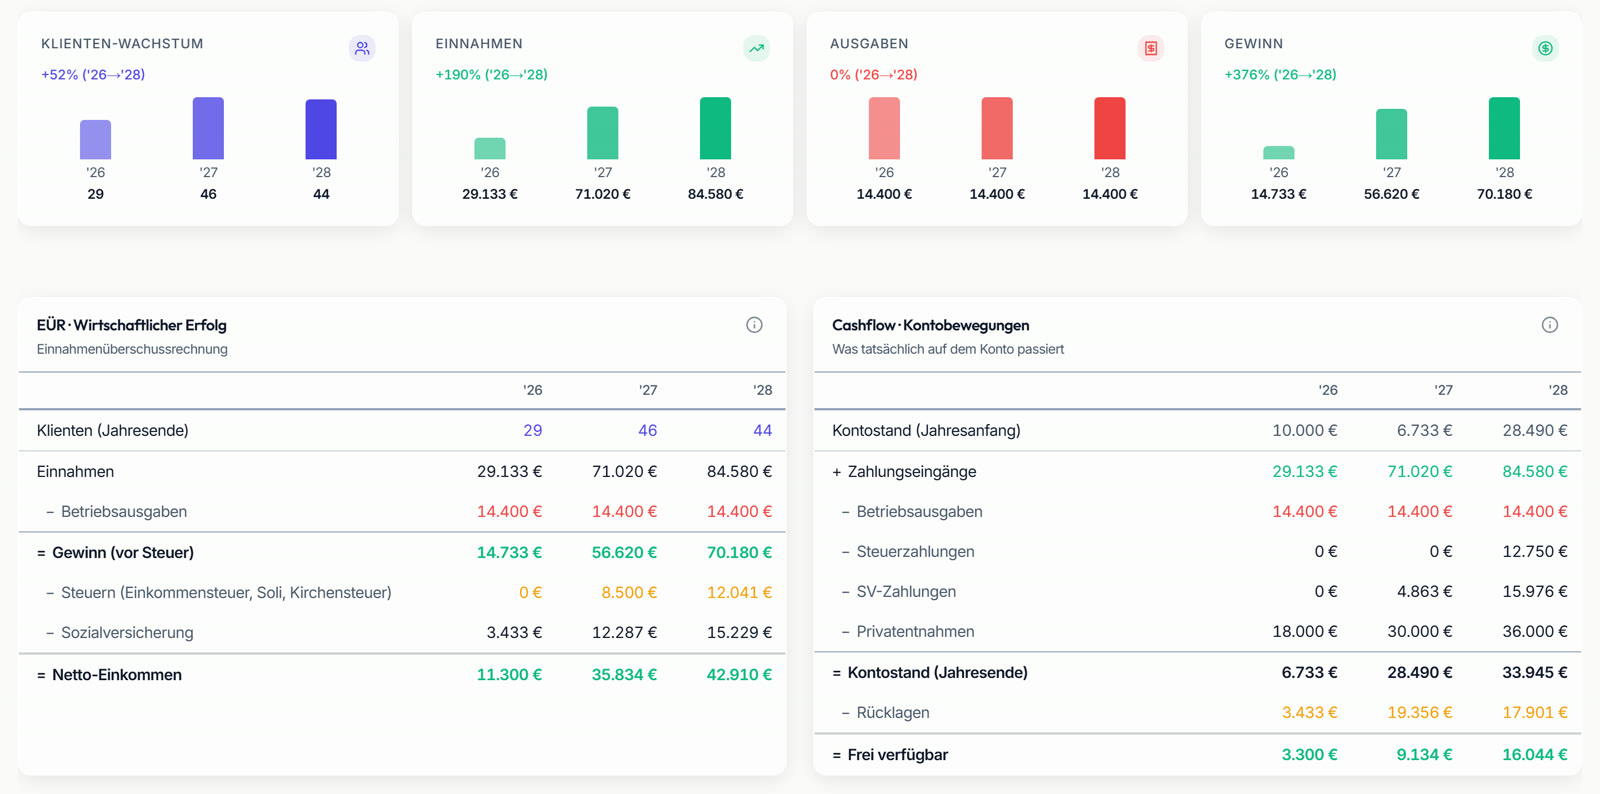This screenshot has height=794, width=1600.
Task: Click the Frei verfügbar value "3.300 €"
Action: pos(1309,755)
